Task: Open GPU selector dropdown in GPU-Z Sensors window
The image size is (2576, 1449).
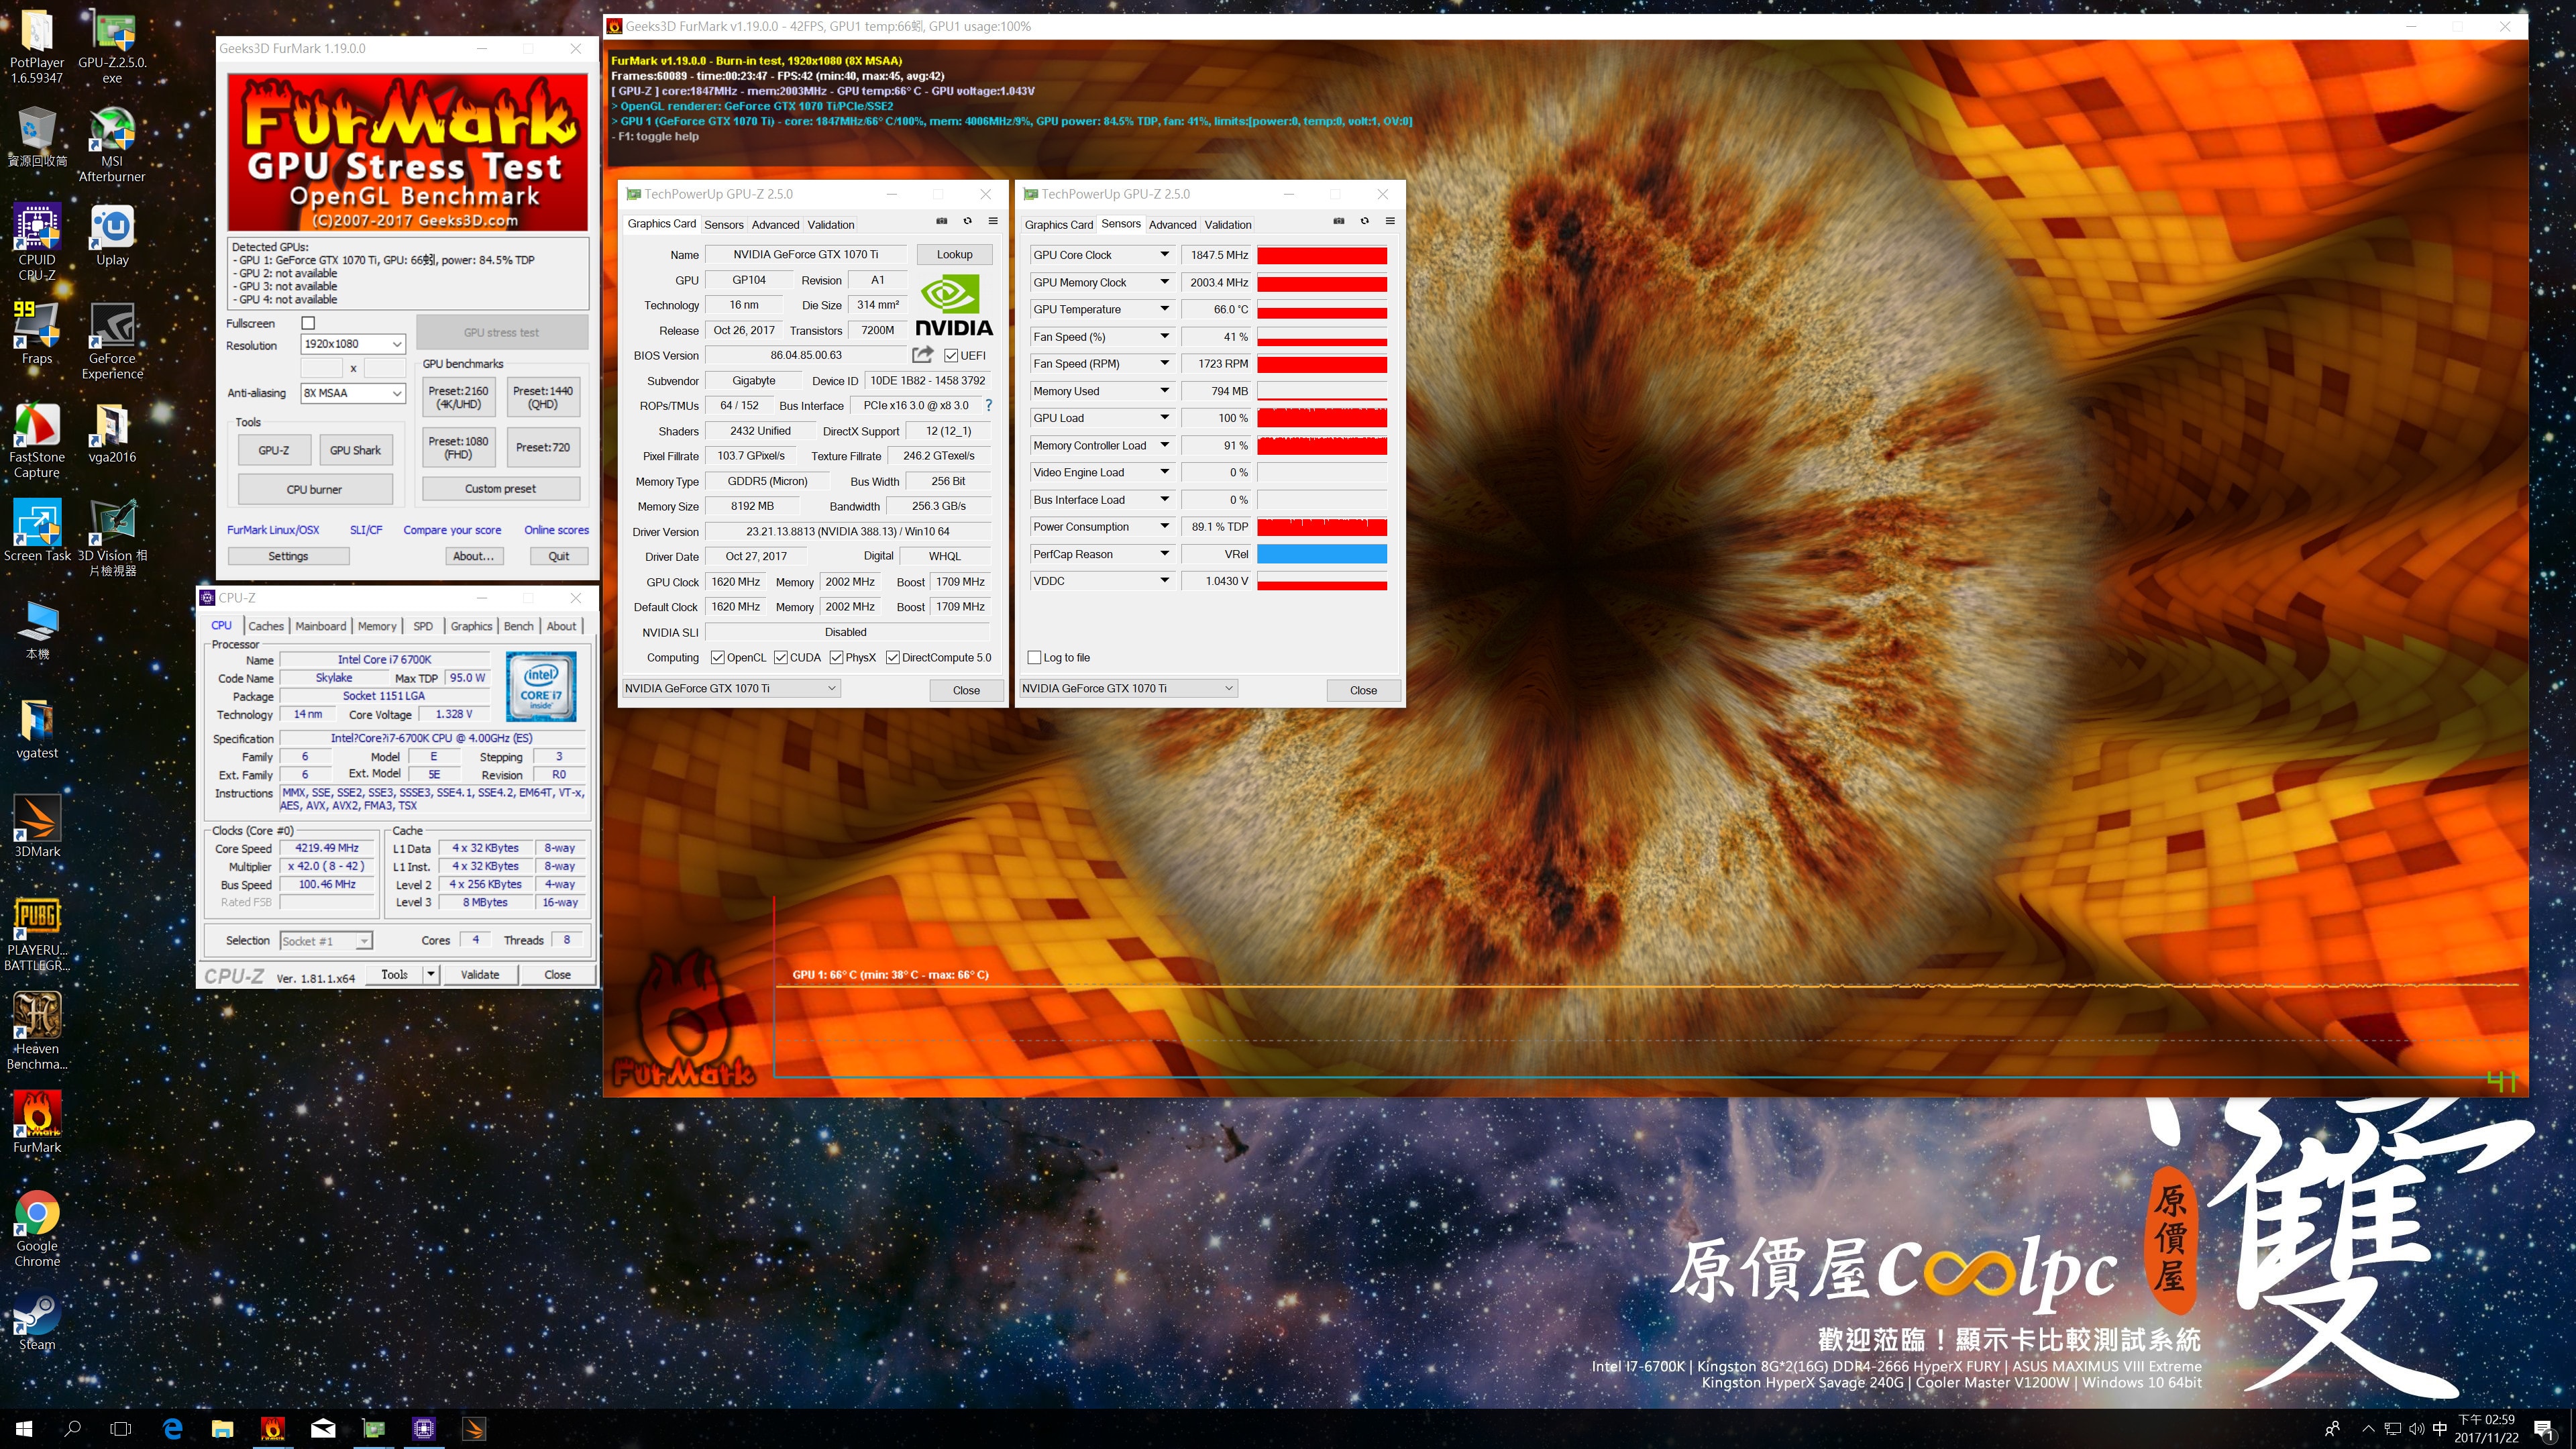Action: (1128, 688)
